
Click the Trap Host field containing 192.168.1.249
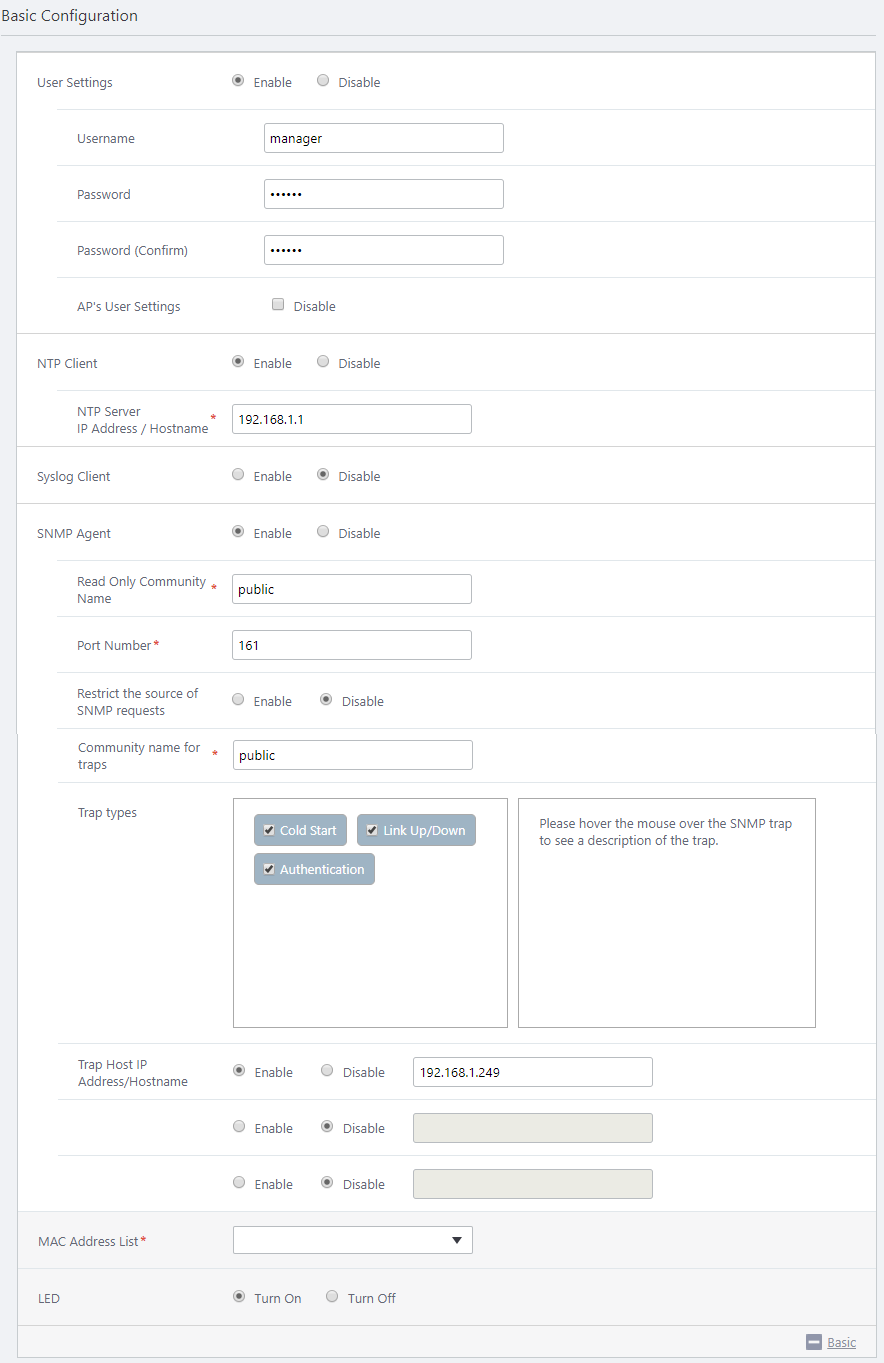pos(532,1072)
